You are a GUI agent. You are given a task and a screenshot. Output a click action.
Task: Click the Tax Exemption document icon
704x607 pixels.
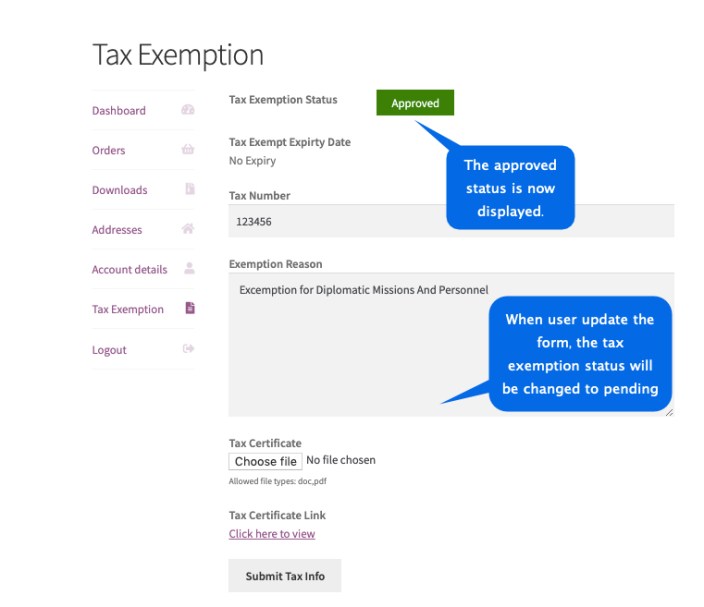[190, 308]
